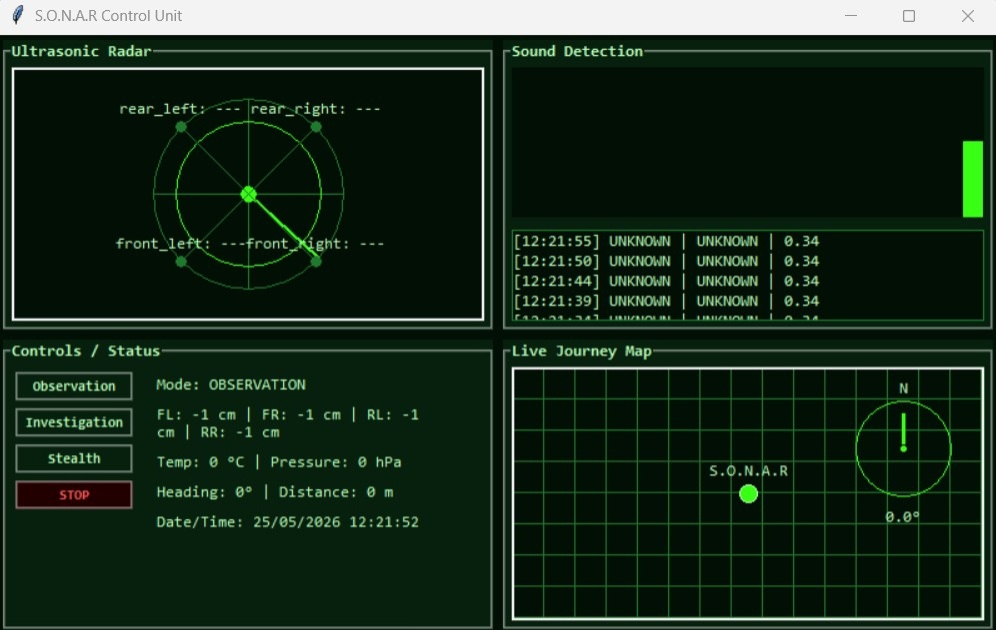Select the front_right sensor dot on radar
Screen dimensions: 996x630
click(316, 261)
